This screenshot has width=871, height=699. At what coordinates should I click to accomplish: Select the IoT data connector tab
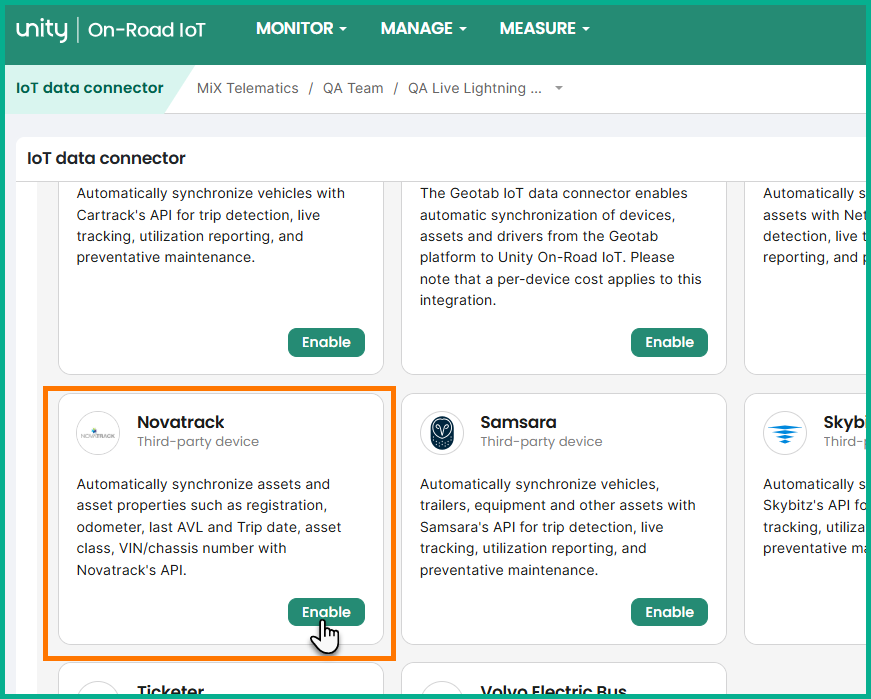[90, 88]
